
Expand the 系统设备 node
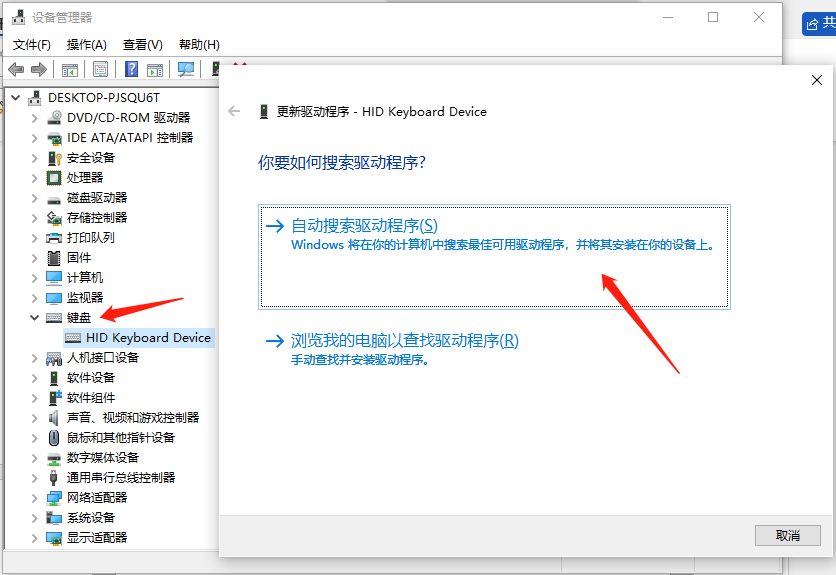click(x=35, y=518)
